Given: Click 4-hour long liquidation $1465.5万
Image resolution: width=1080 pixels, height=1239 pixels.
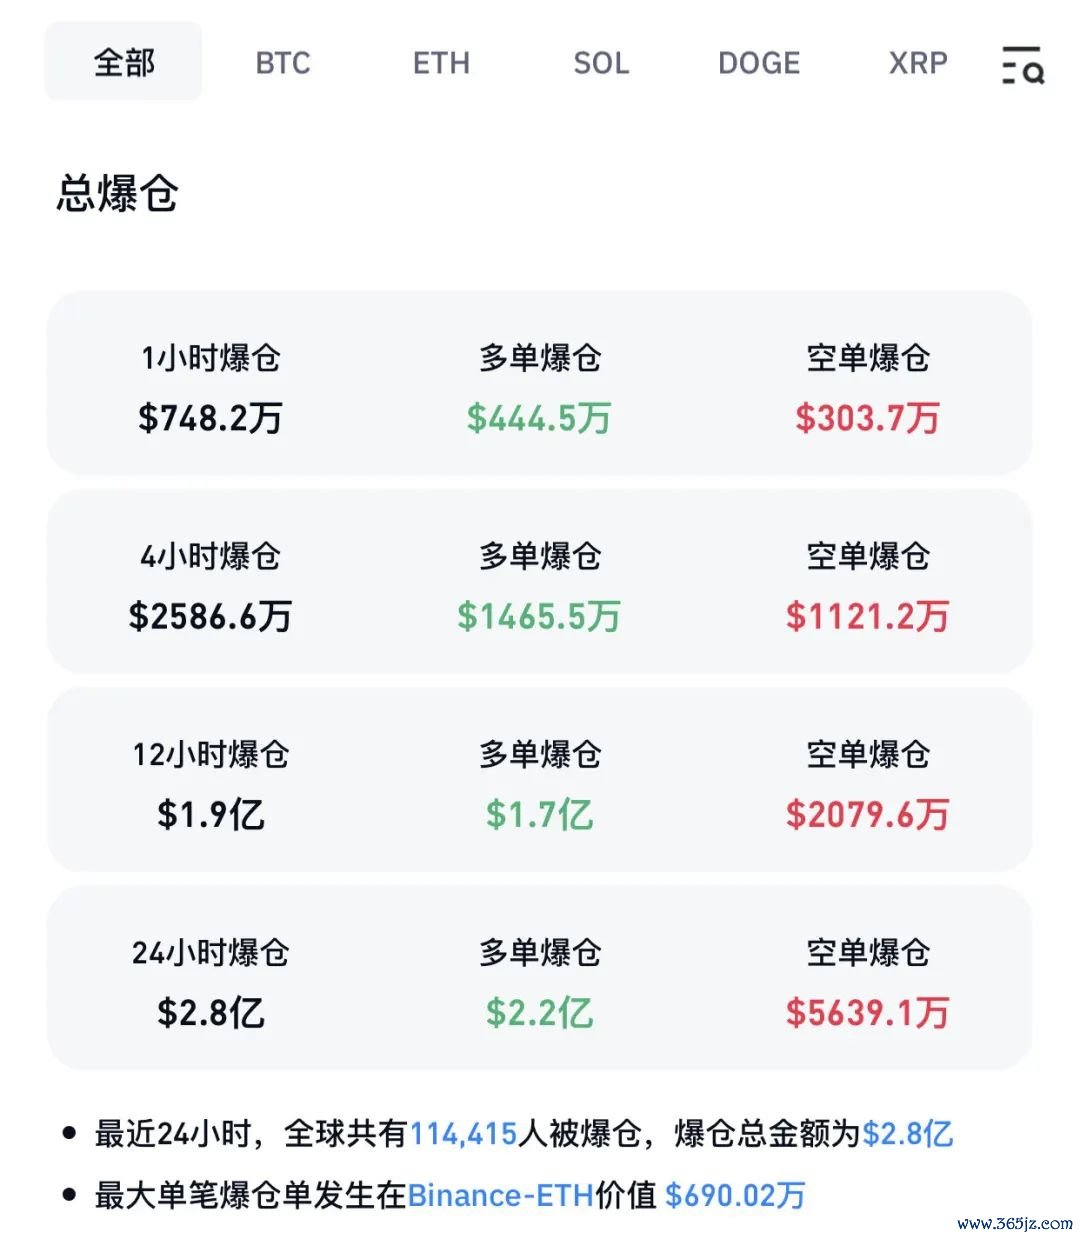Looking at the screenshot, I should [539, 616].
